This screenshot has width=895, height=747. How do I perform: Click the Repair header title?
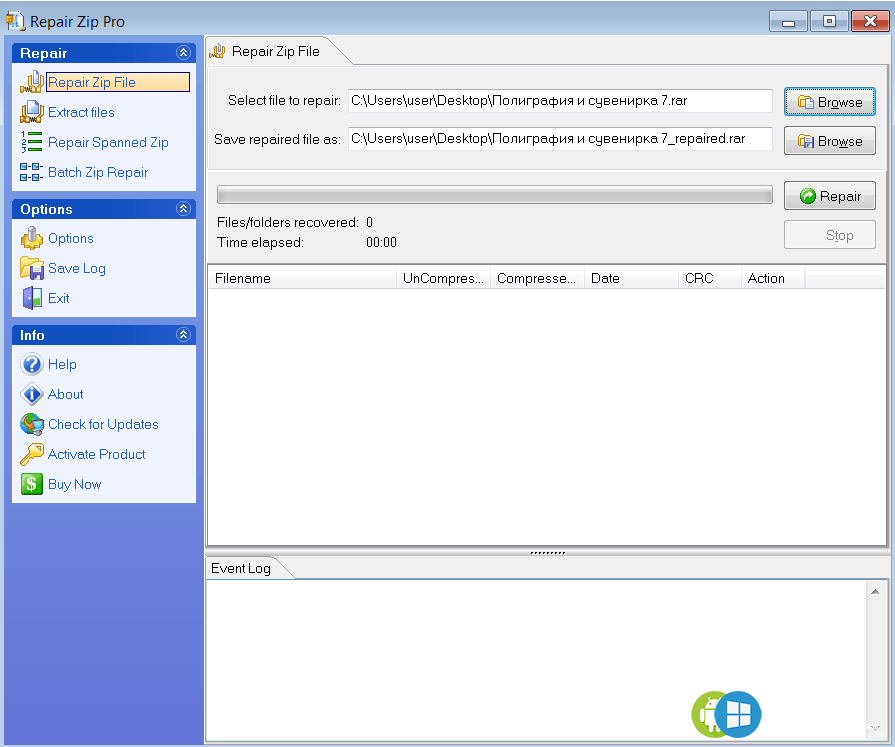pyautogui.click(x=43, y=53)
